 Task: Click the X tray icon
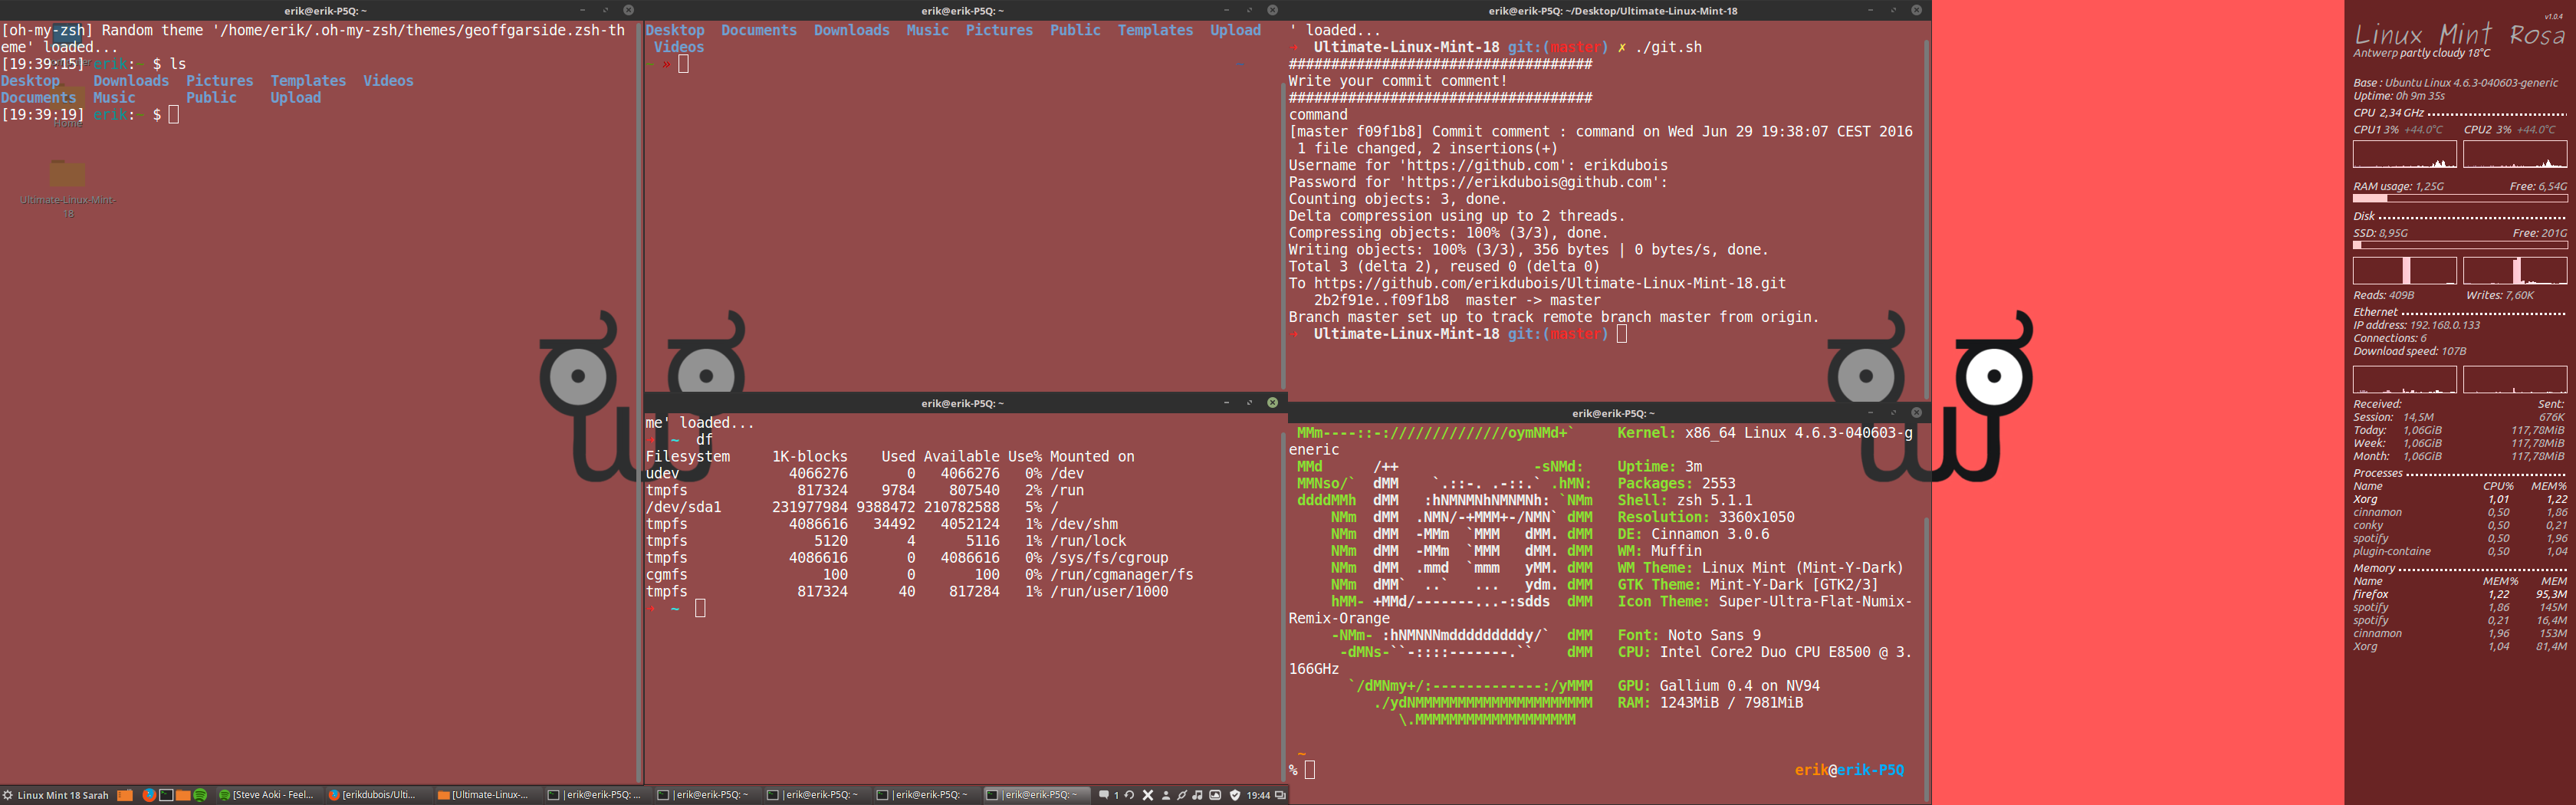(x=1148, y=795)
